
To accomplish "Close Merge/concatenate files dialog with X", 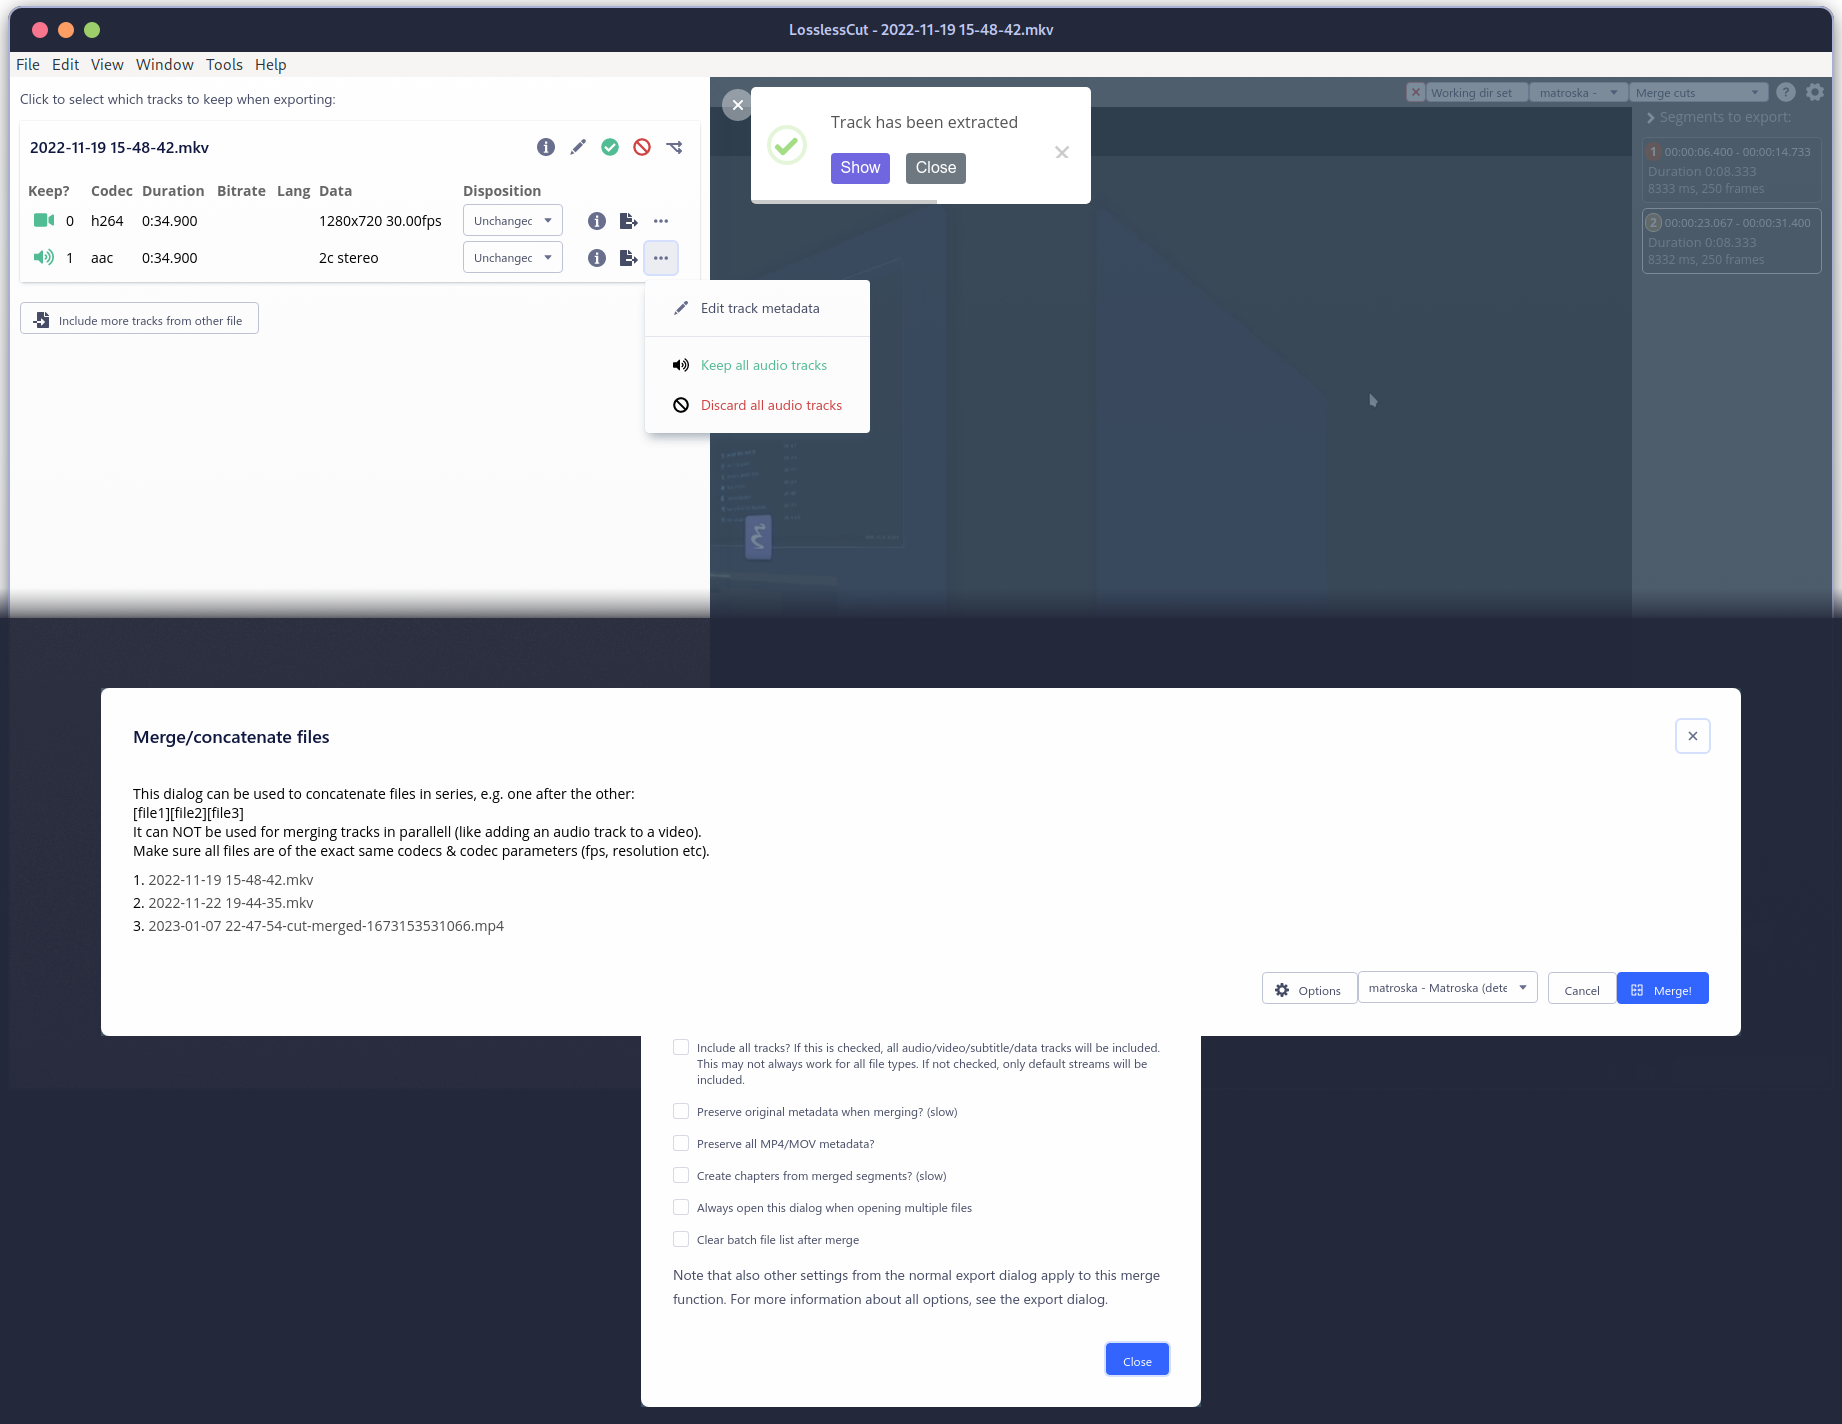I will (1693, 736).
